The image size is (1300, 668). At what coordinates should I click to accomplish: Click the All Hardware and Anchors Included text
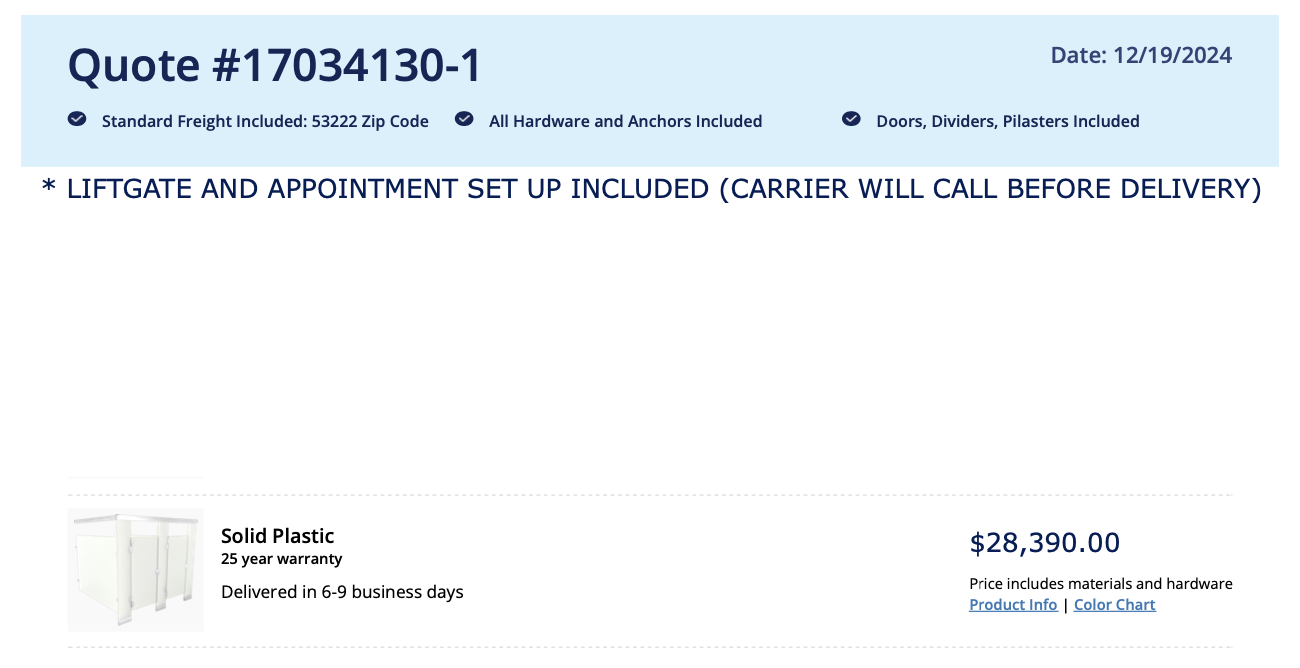click(625, 121)
